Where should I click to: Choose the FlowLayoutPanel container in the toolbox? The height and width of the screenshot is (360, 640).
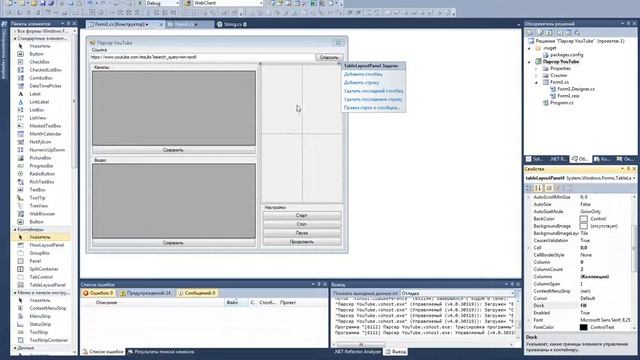[47, 245]
